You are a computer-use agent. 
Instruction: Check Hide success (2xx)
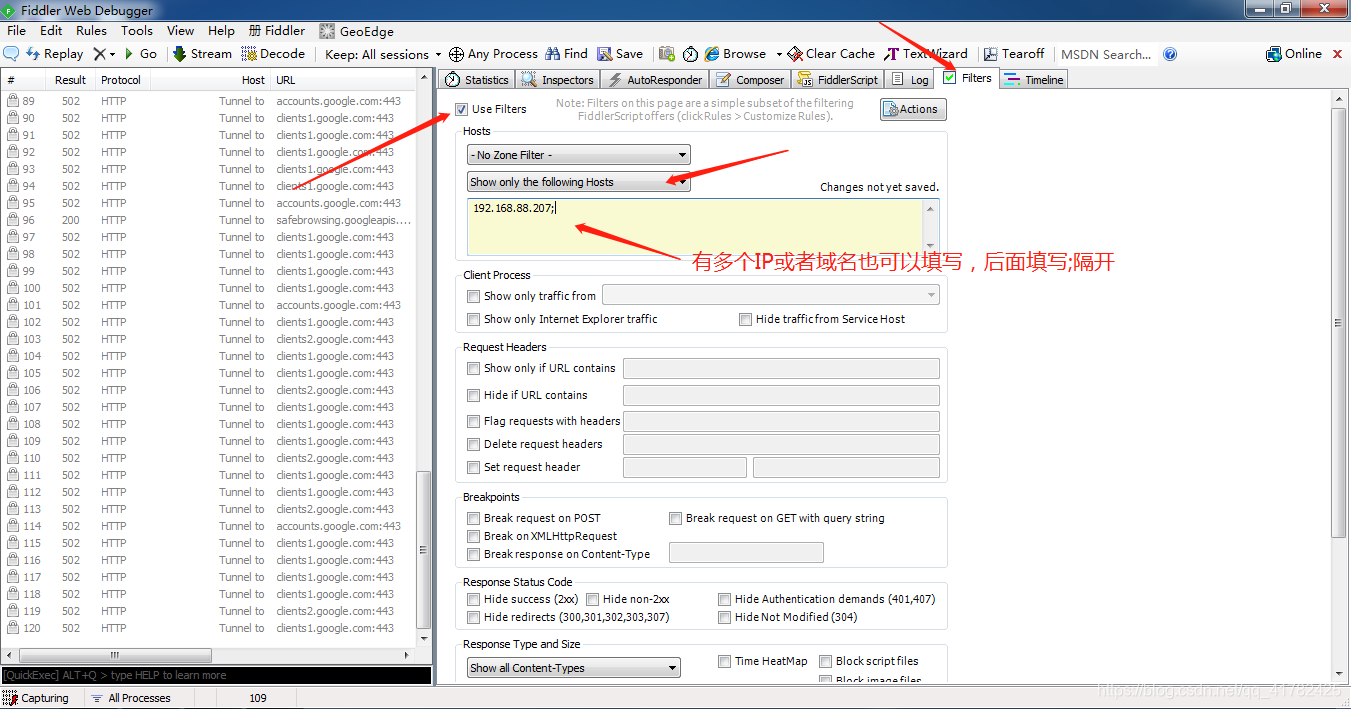(x=474, y=600)
